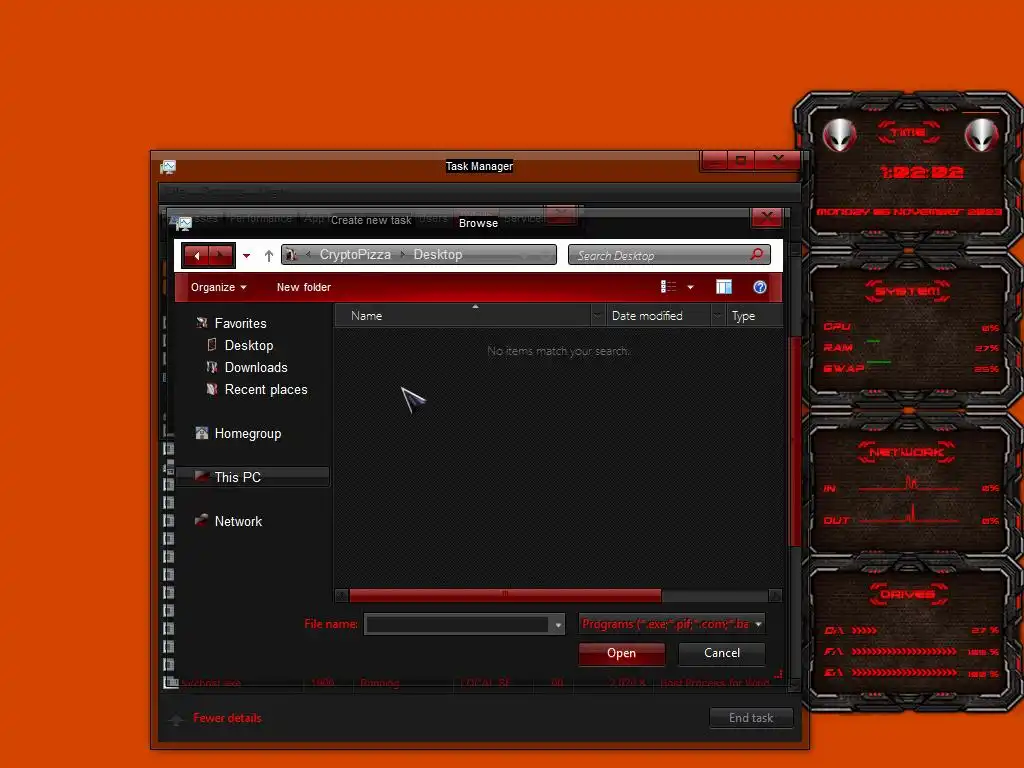Open Recent places in Favorites
This screenshot has width=1024, height=768.
pyautogui.click(x=266, y=390)
